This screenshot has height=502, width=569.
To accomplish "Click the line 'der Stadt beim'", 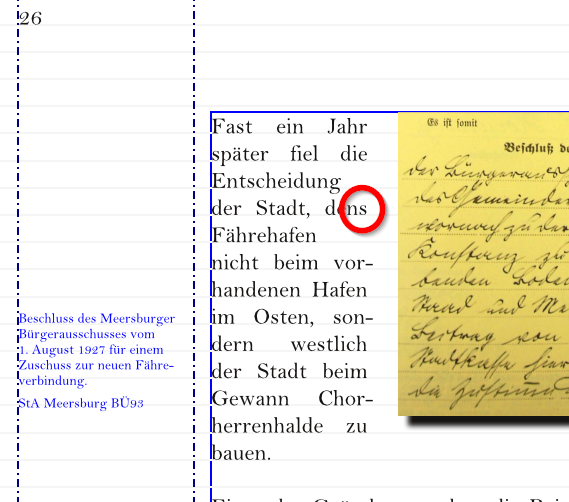I will (290, 372).
